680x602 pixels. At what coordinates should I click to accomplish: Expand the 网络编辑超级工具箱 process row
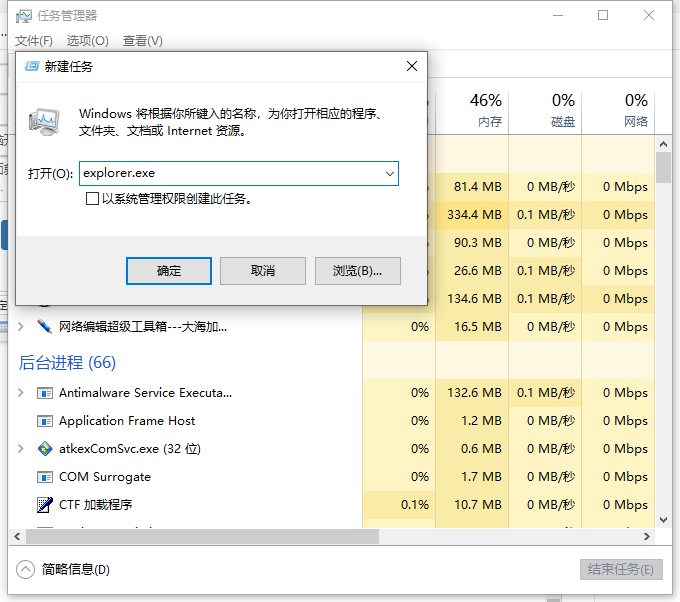pyautogui.click(x=20, y=327)
